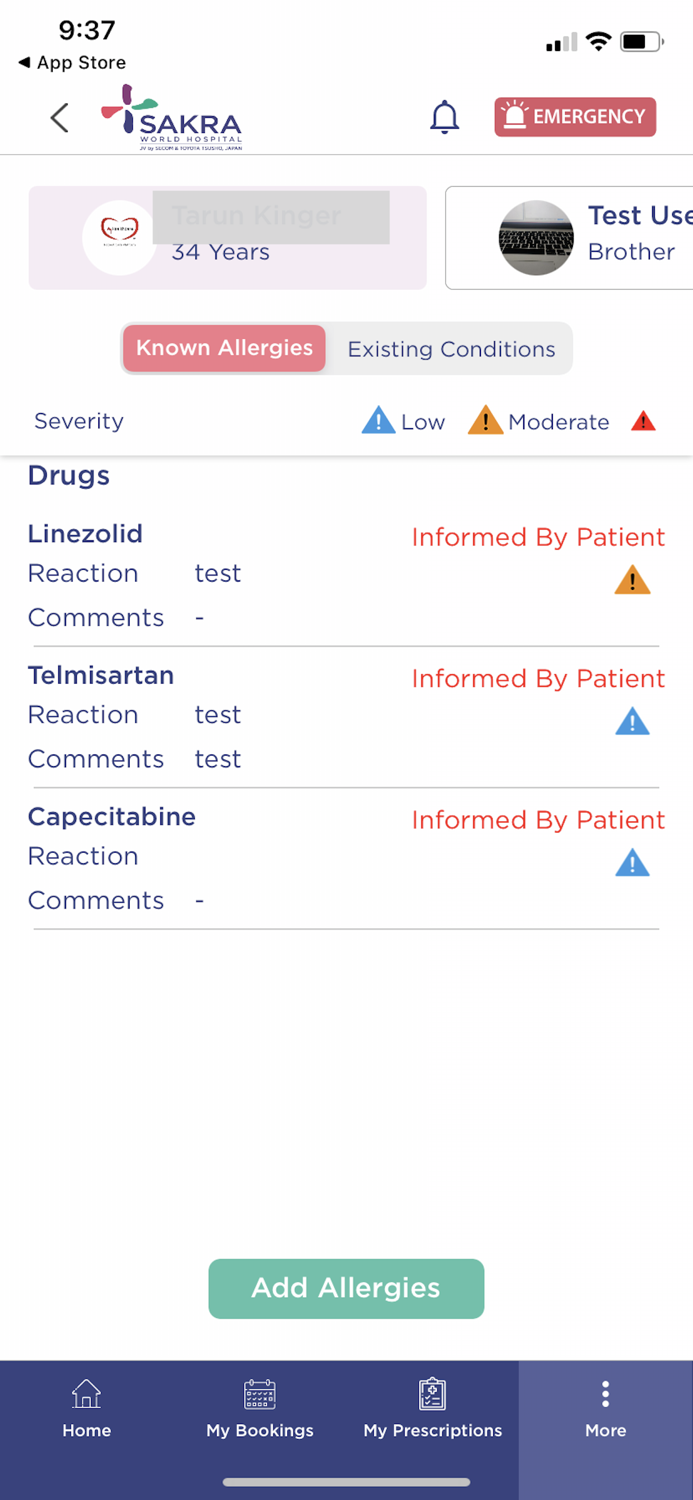The width and height of the screenshot is (693, 1500).
Task: Click the keyboard photo on the Test User card
Action: (536, 237)
